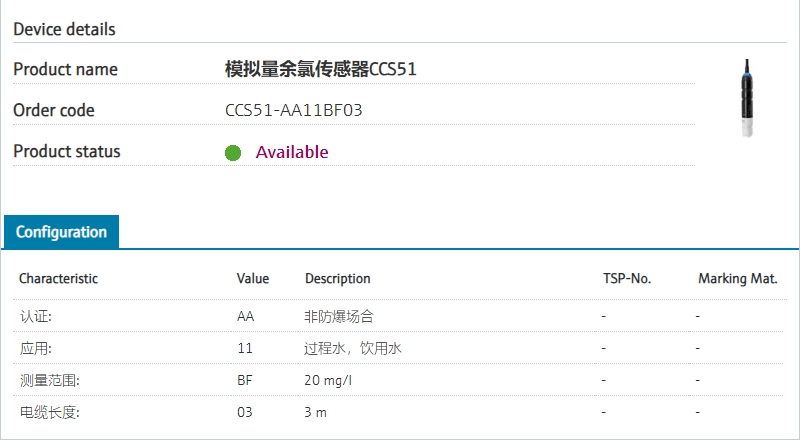Open the CCS51 sensor product thumbnail

click(746, 98)
